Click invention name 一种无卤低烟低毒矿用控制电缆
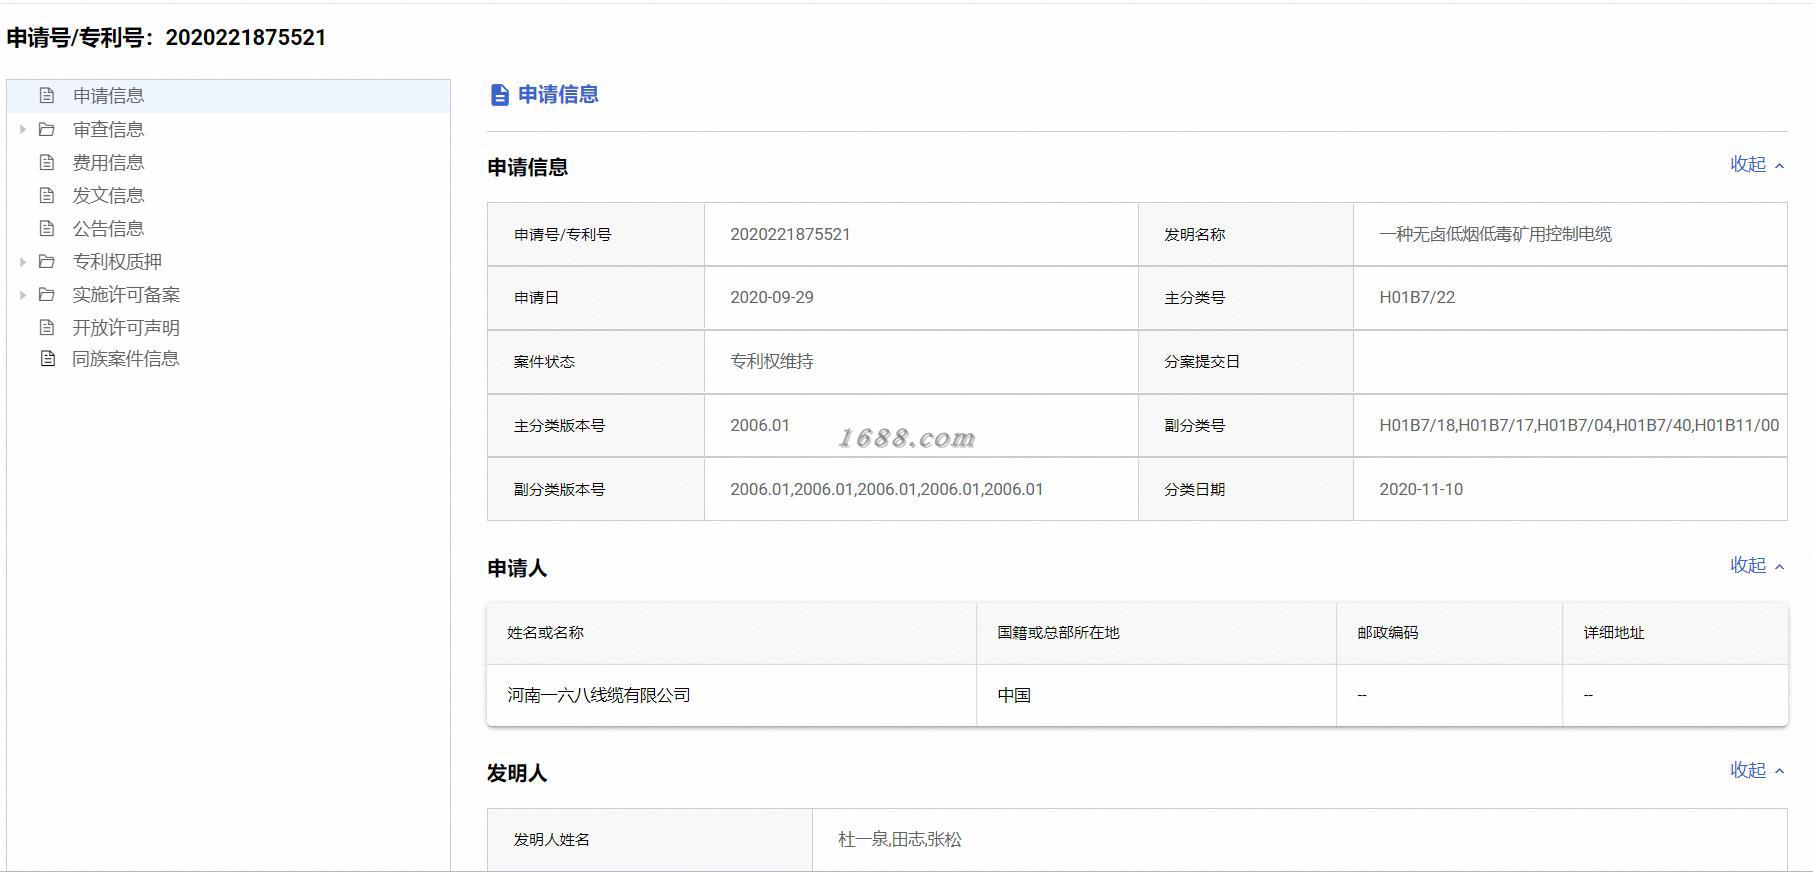1813x872 pixels. [x=1495, y=234]
